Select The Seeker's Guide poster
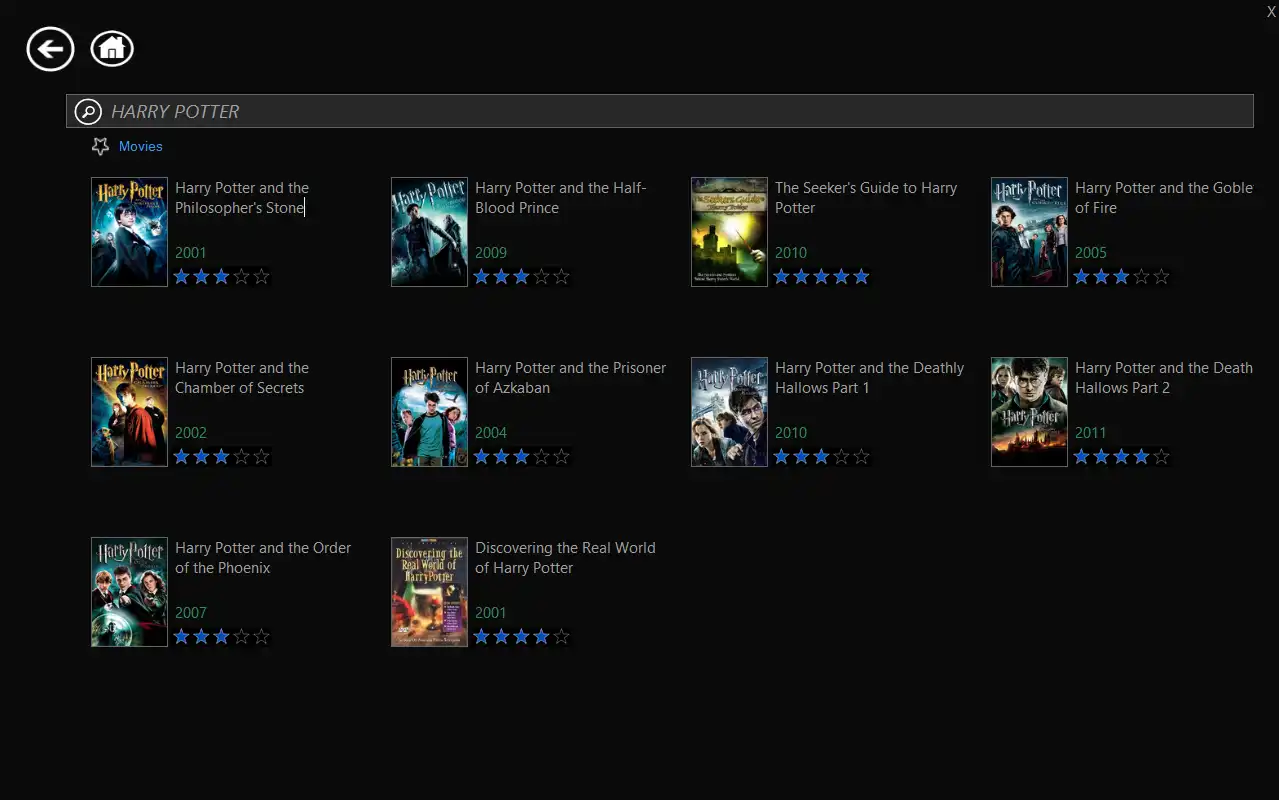Image resolution: width=1279 pixels, height=800 pixels. pos(729,232)
